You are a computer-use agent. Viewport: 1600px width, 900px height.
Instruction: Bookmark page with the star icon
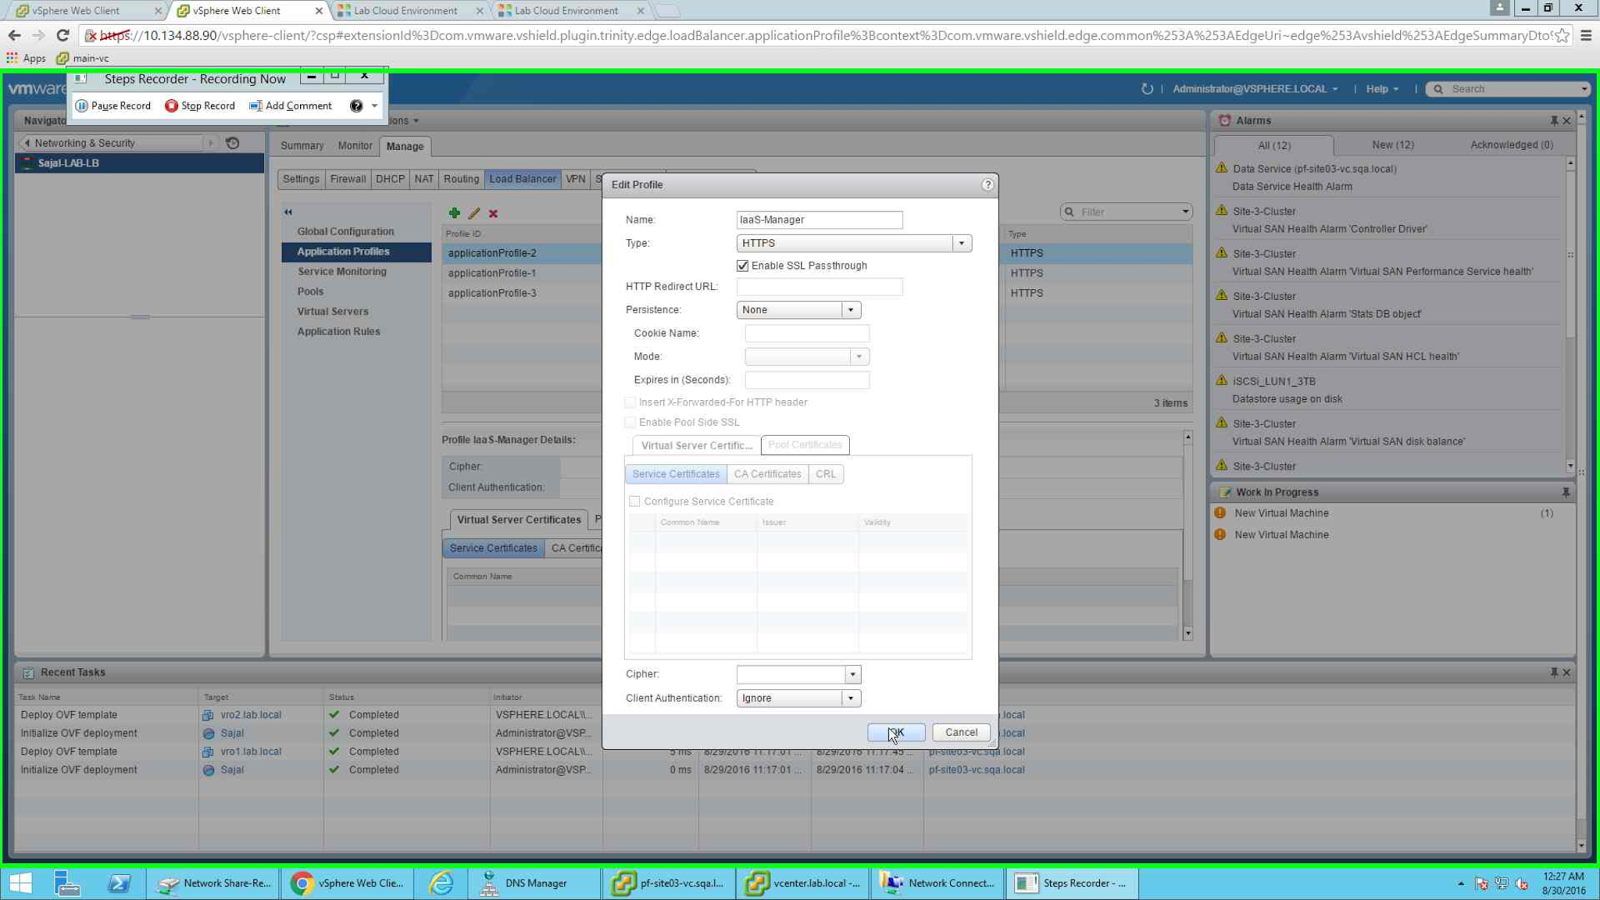(x=1562, y=35)
